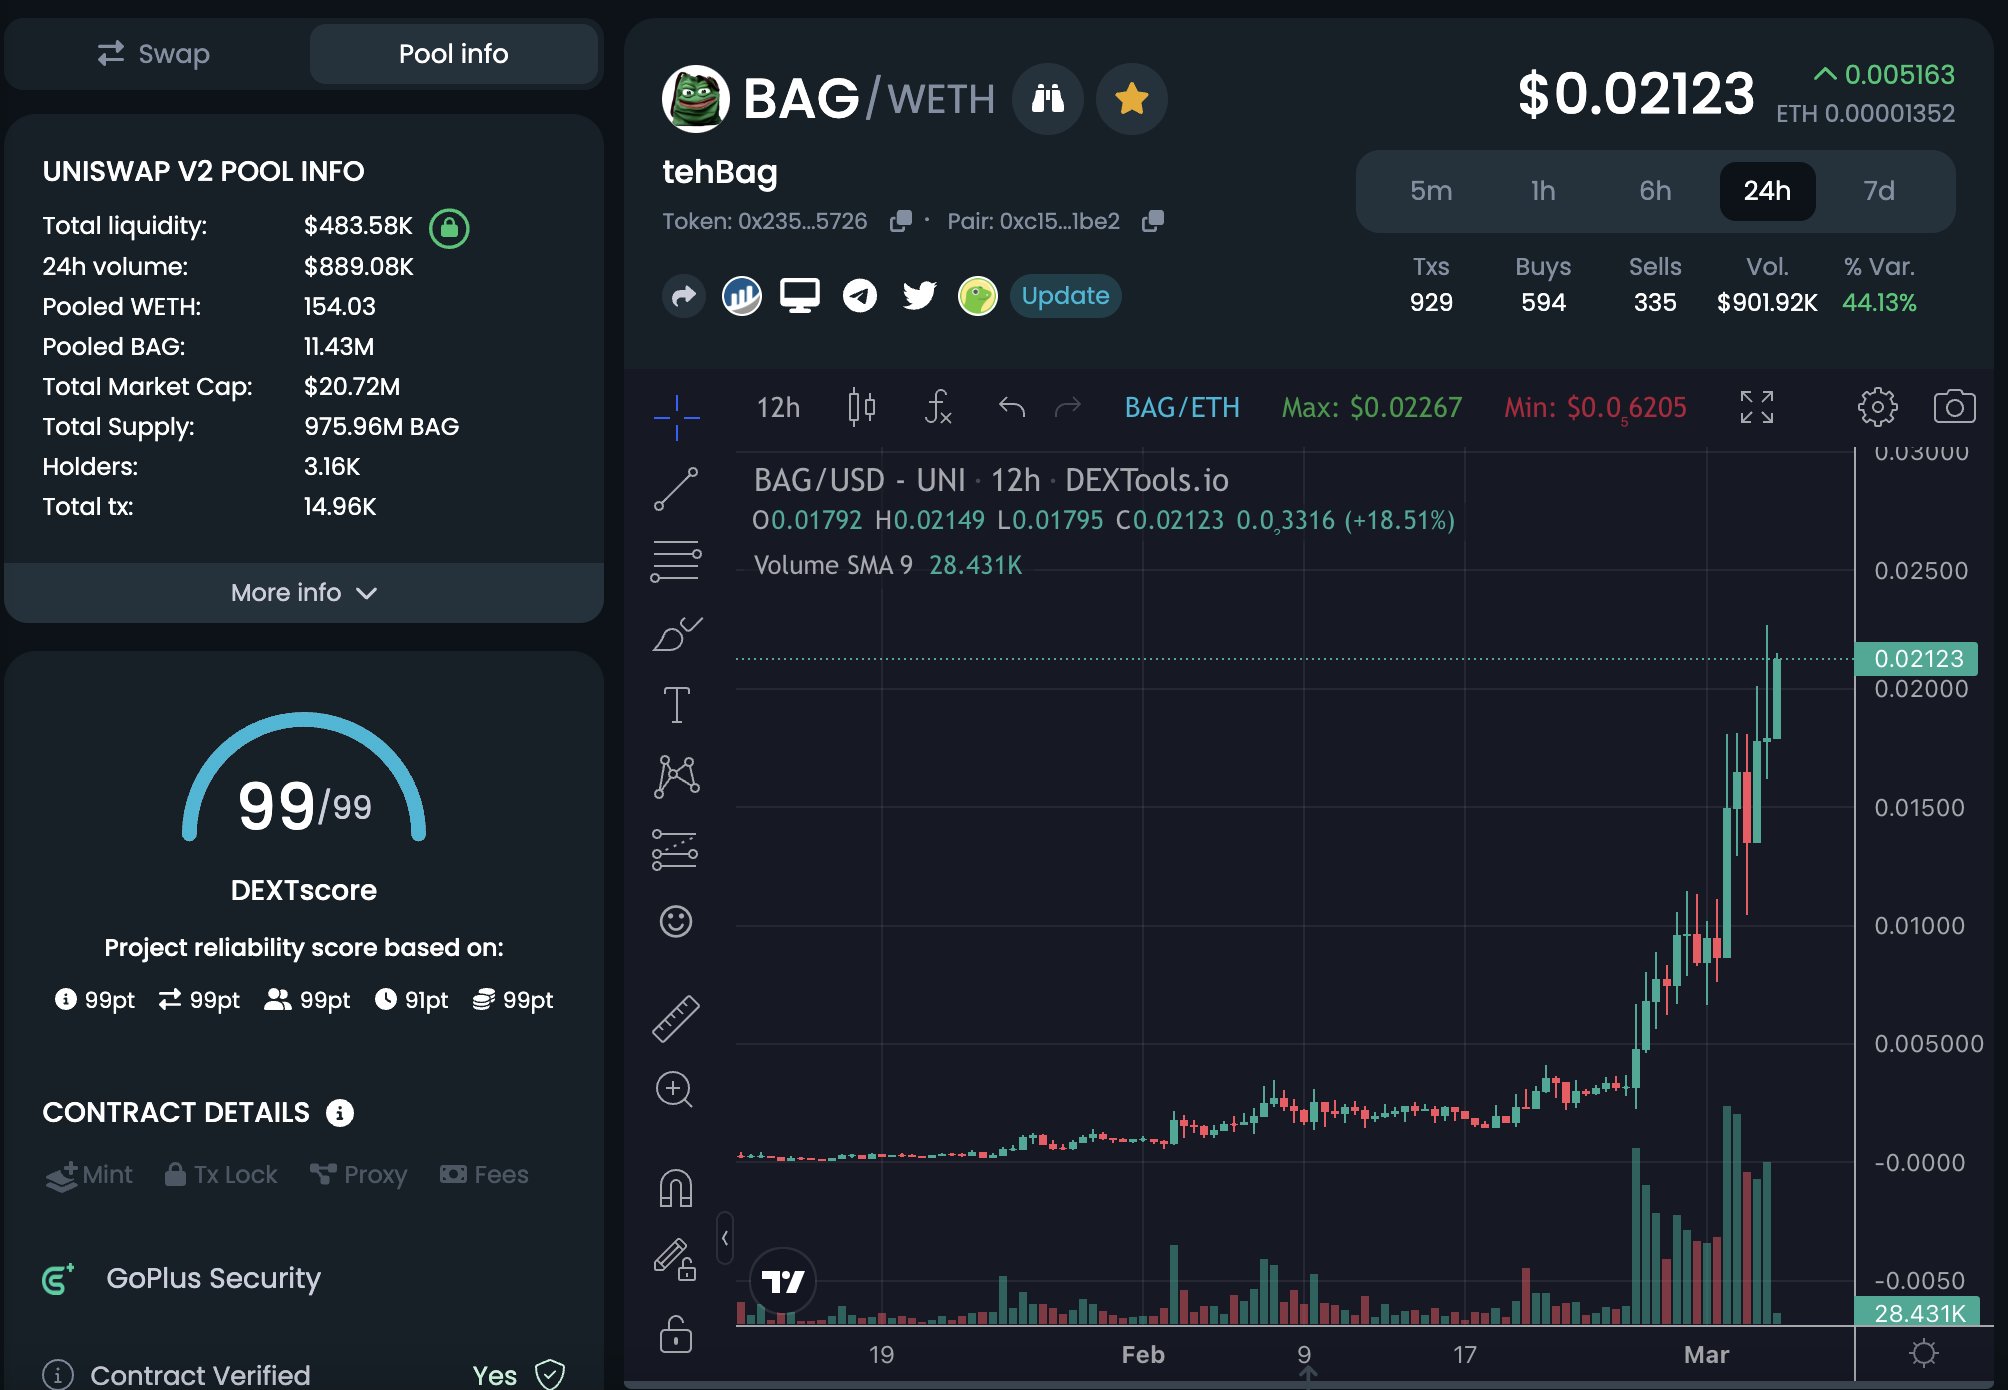
Task: Toggle the magnet mode tool
Action: (x=676, y=1188)
